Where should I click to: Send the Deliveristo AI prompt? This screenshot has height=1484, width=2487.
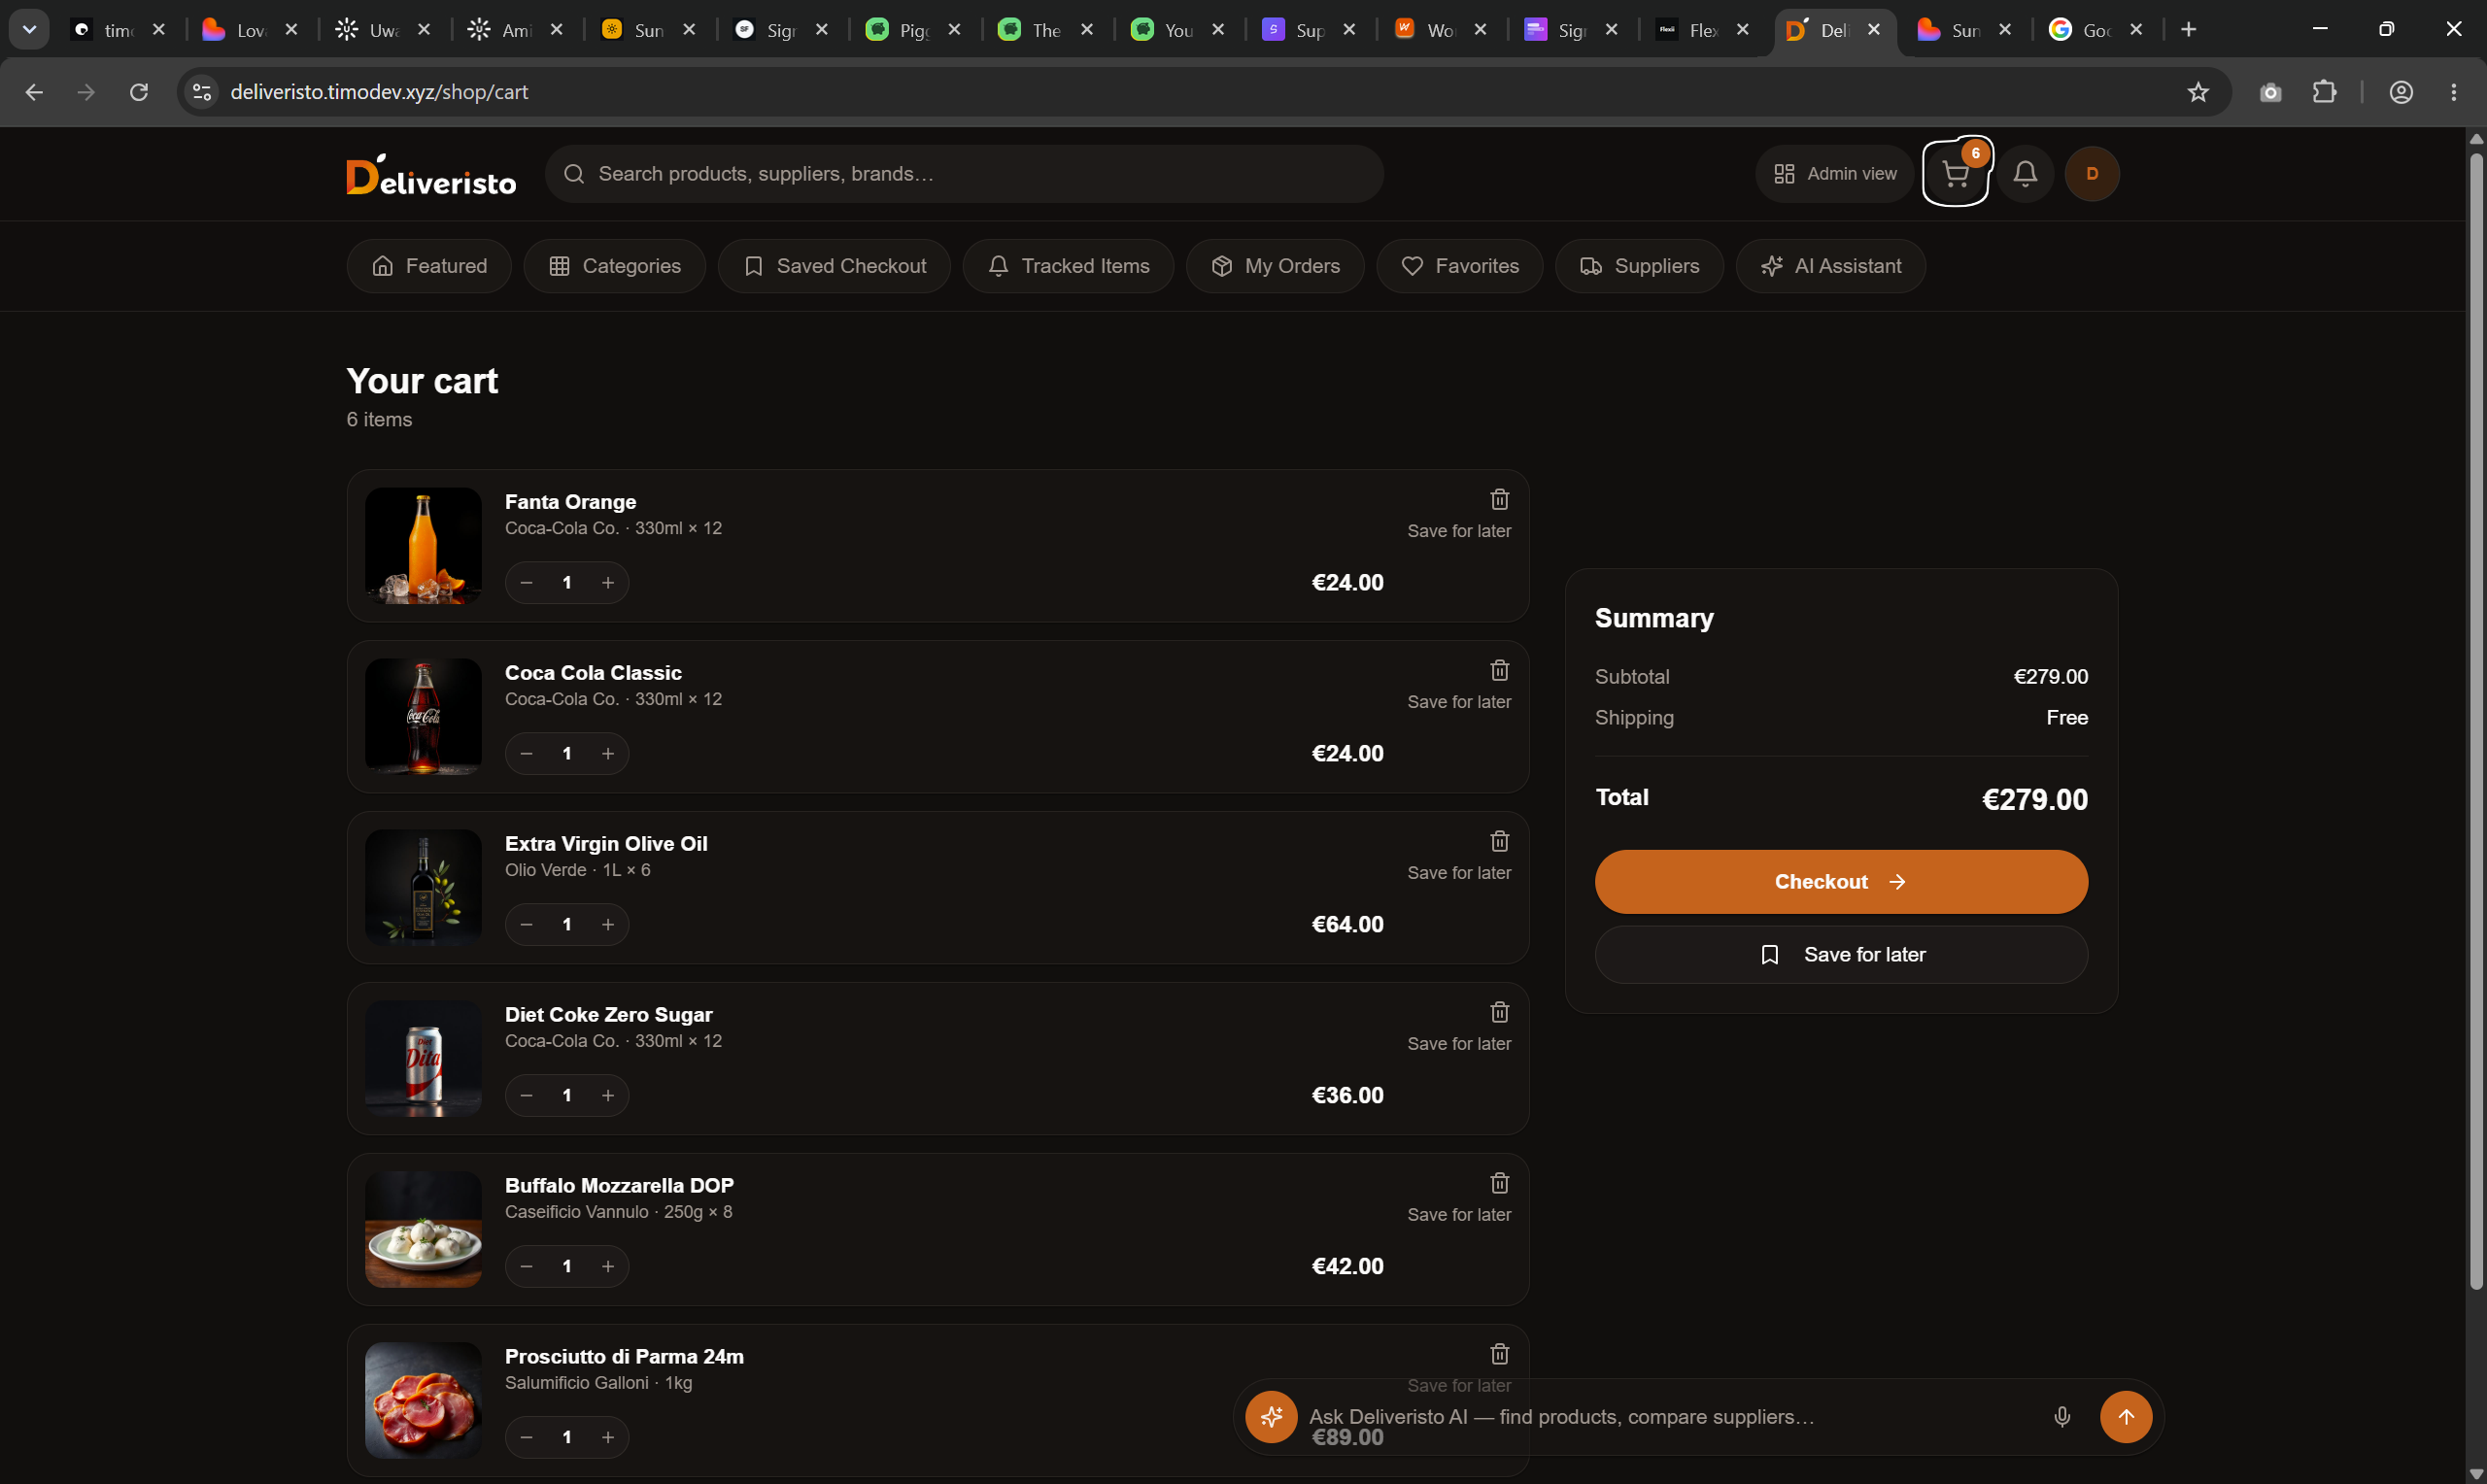coord(2126,1417)
